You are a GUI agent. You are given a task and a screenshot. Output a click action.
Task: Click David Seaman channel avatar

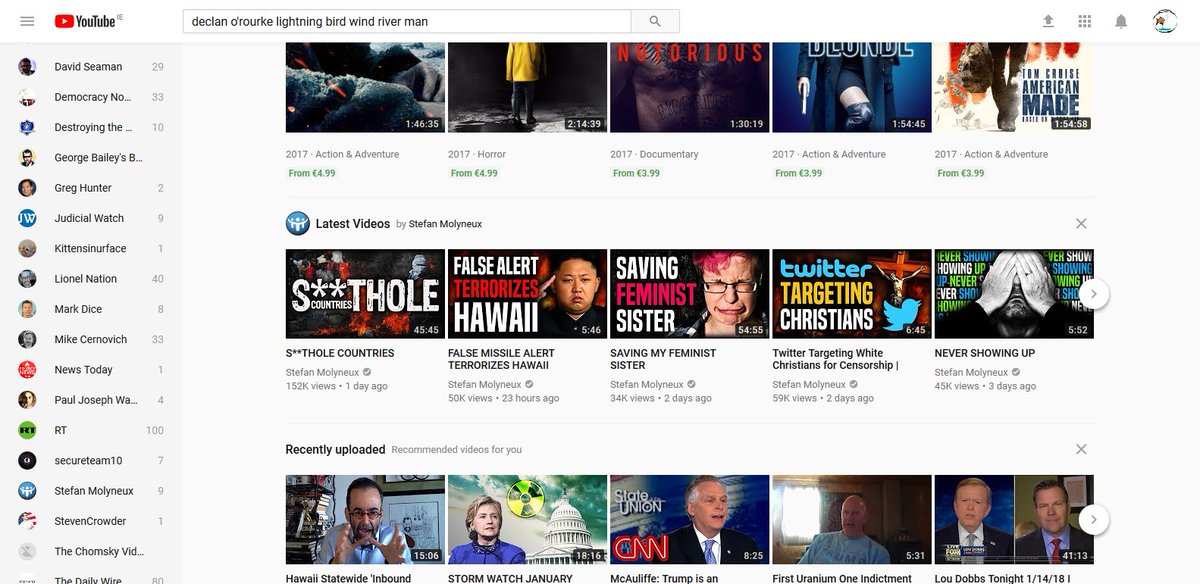click(28, 67)
